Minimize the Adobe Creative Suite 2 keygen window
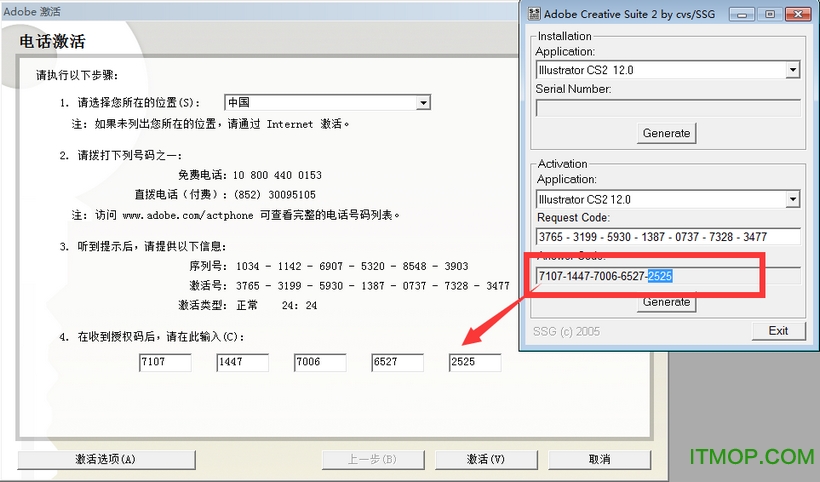 click(742, 14)
